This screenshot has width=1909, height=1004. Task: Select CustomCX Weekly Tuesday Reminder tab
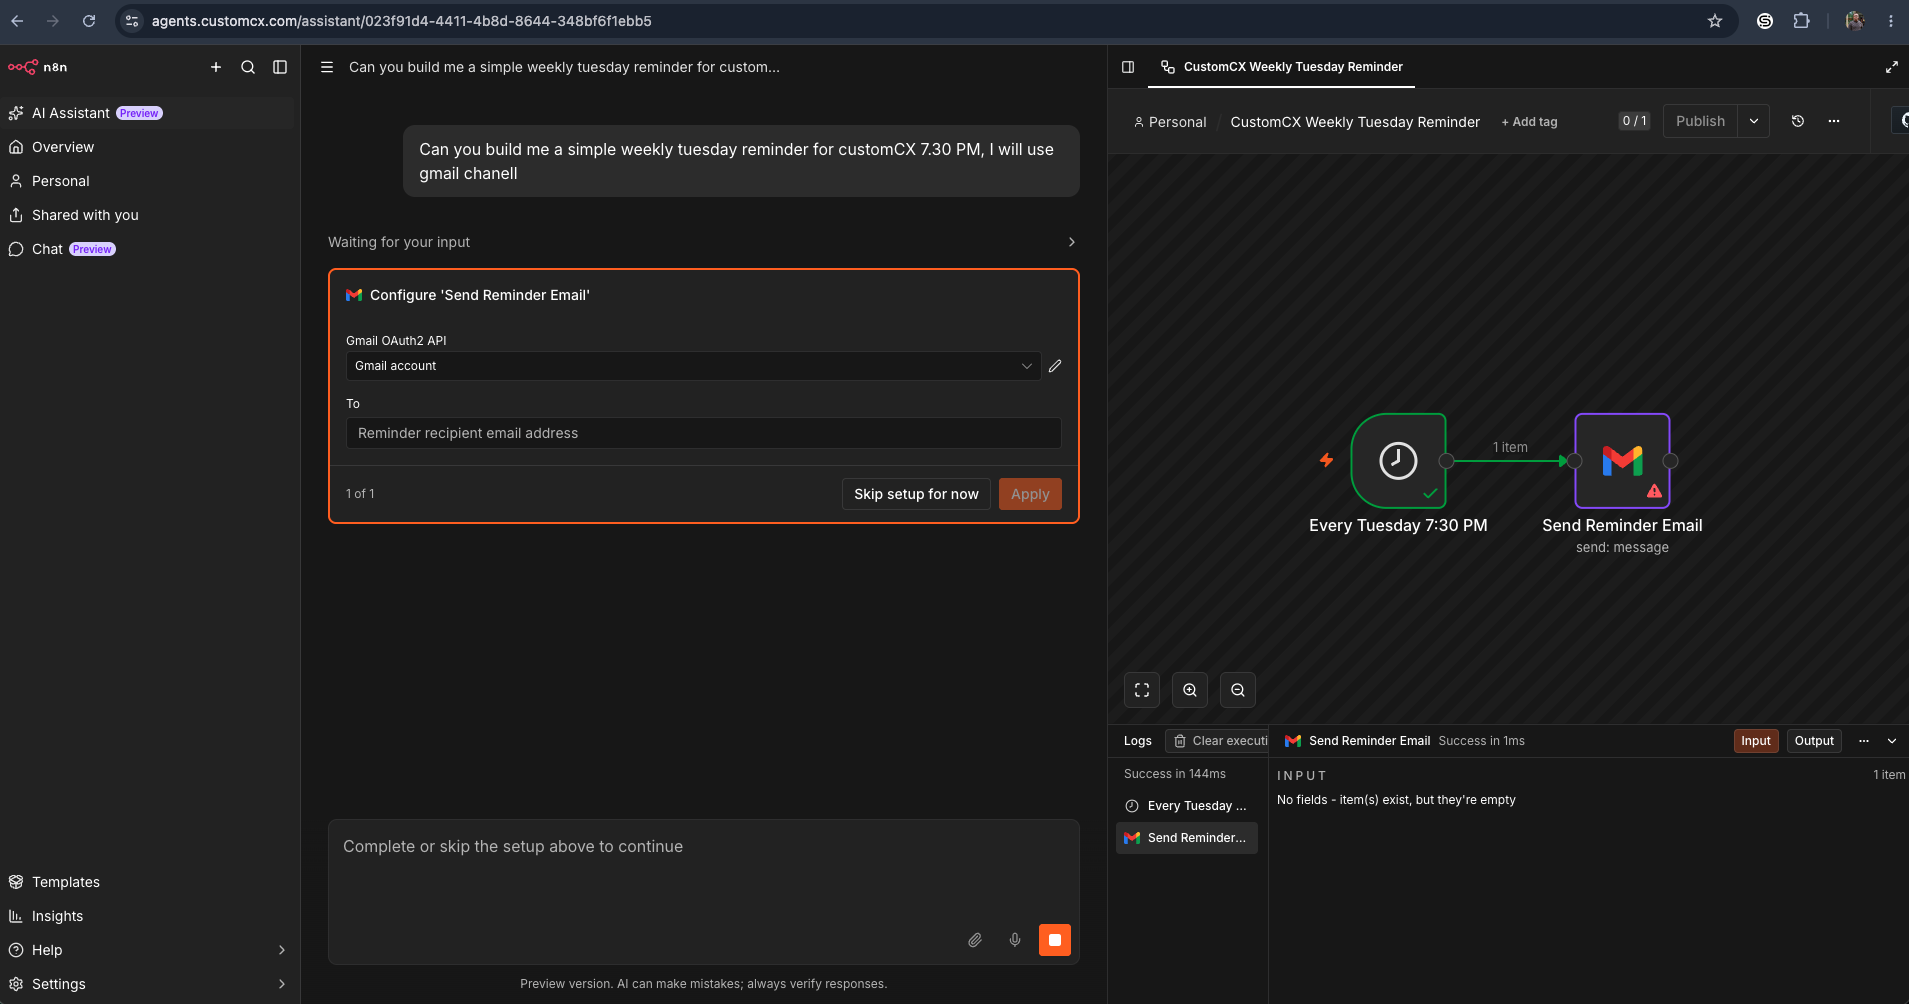(1282, 67)
